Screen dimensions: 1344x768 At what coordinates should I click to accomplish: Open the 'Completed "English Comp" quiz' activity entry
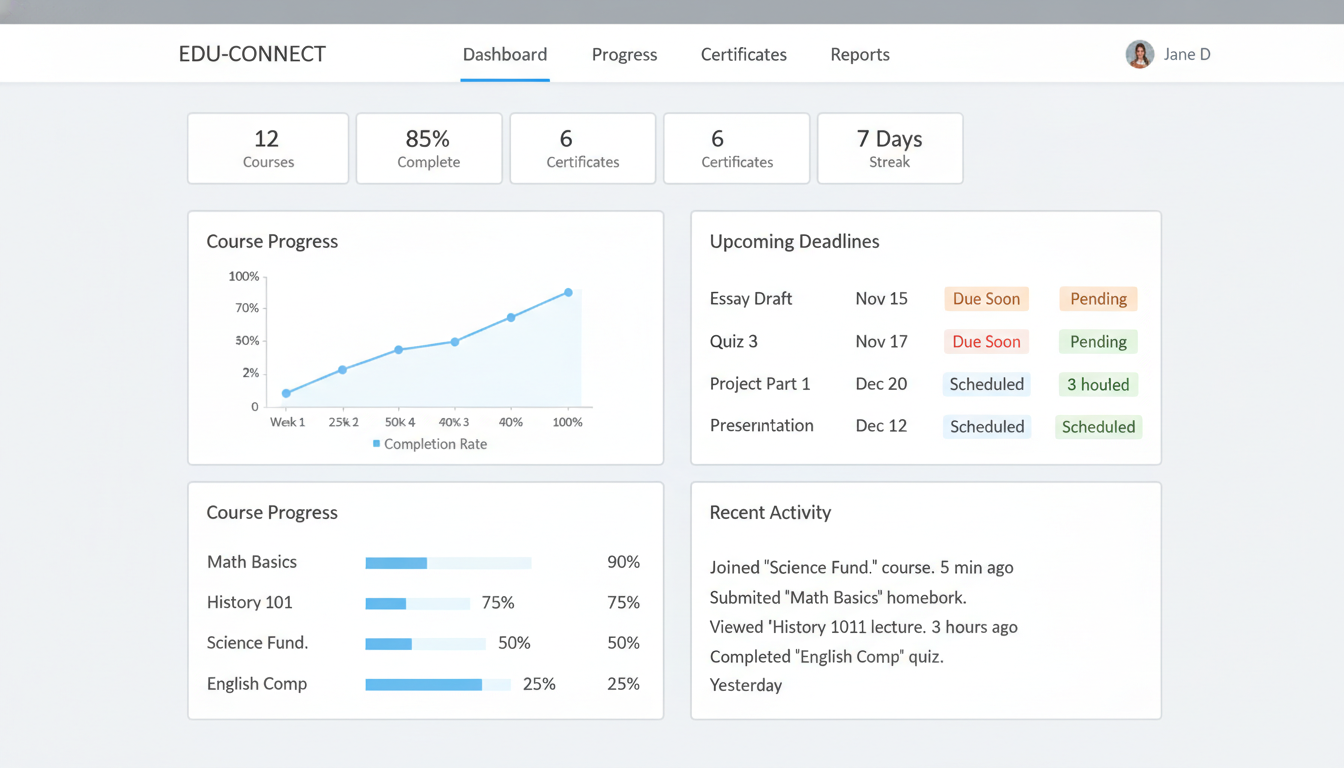pos(826,657)
